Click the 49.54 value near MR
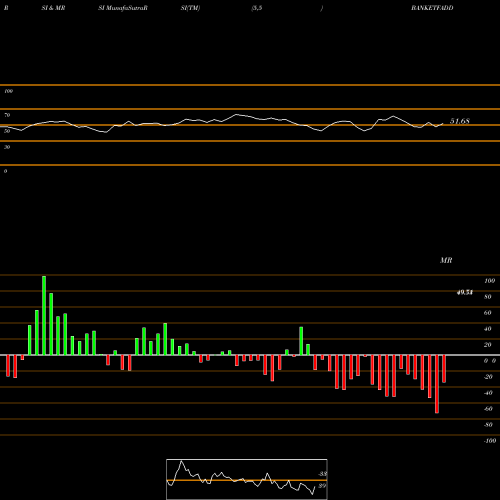 click(465, 292)
